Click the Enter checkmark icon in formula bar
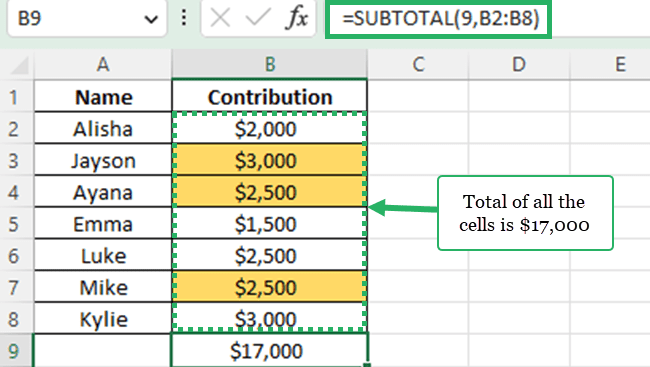650x367 pixels. point(258,18)
